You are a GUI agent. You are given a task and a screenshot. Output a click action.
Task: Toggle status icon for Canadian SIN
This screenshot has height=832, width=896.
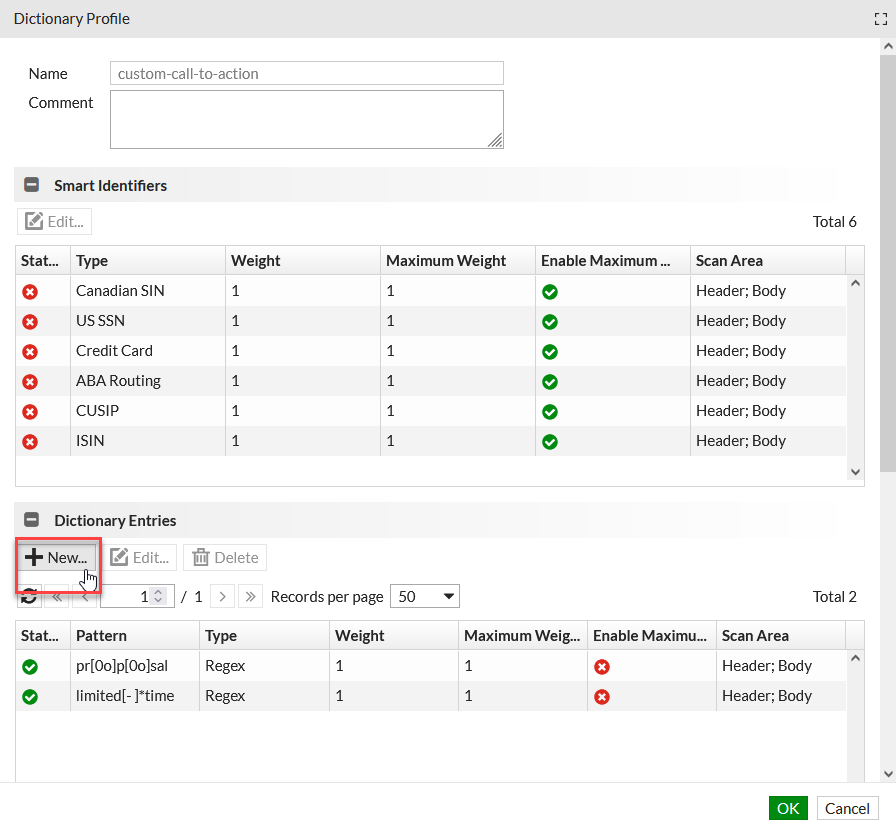30,292
